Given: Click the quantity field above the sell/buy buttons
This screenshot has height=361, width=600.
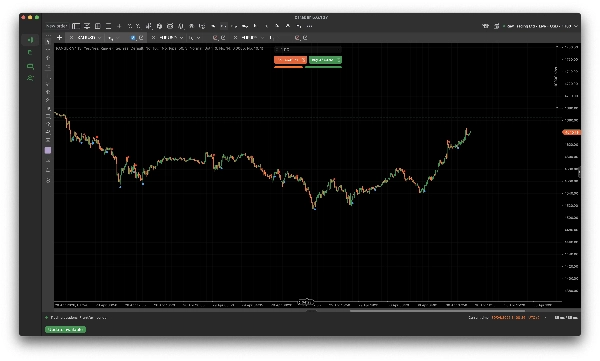Looking at the screenshot, I should [x=308, y=49].
